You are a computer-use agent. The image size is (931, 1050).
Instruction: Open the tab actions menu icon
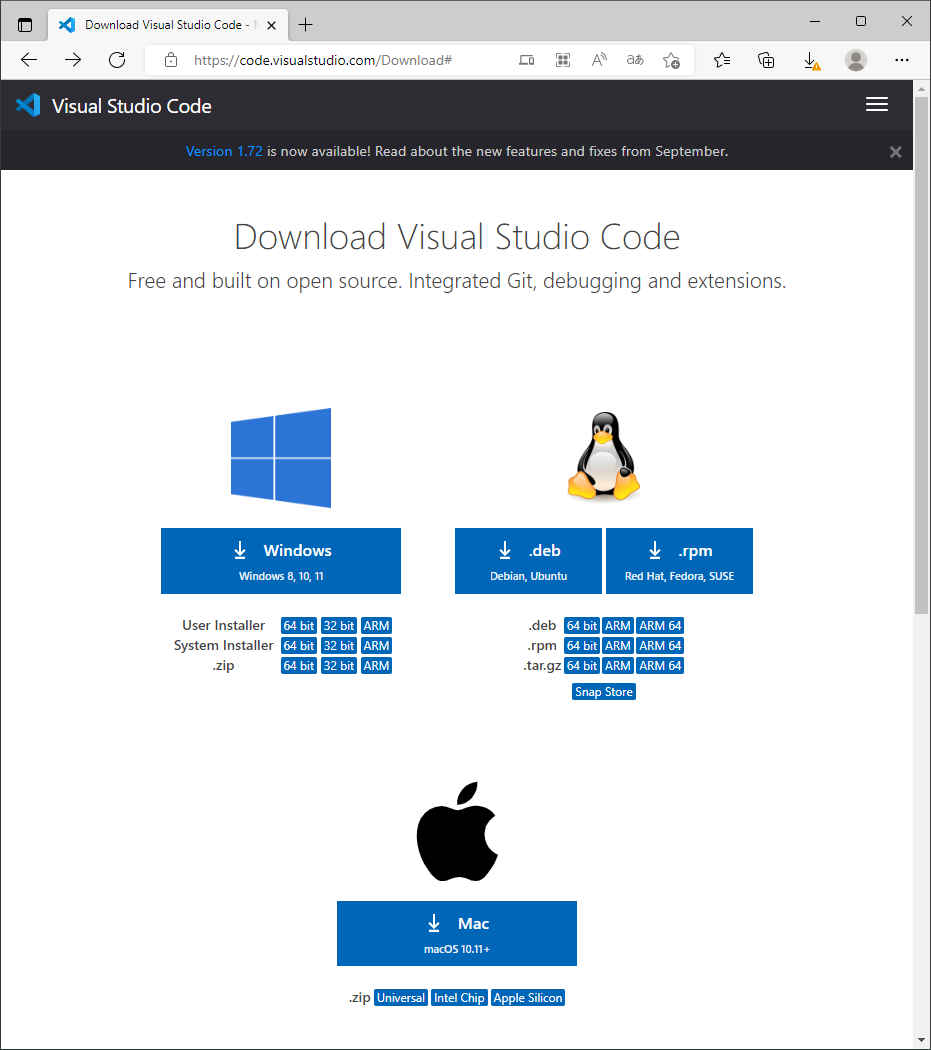(x=25, y=25)
